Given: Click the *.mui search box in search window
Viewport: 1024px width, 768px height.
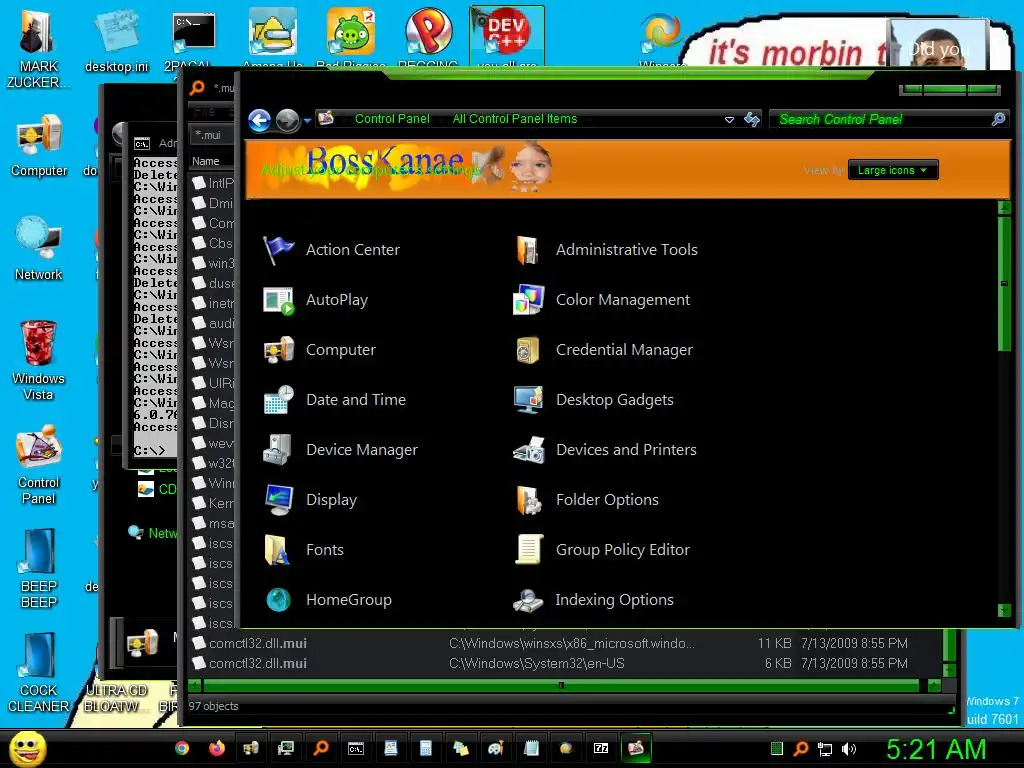Looking at the screenshot, I should coord(212,135).
